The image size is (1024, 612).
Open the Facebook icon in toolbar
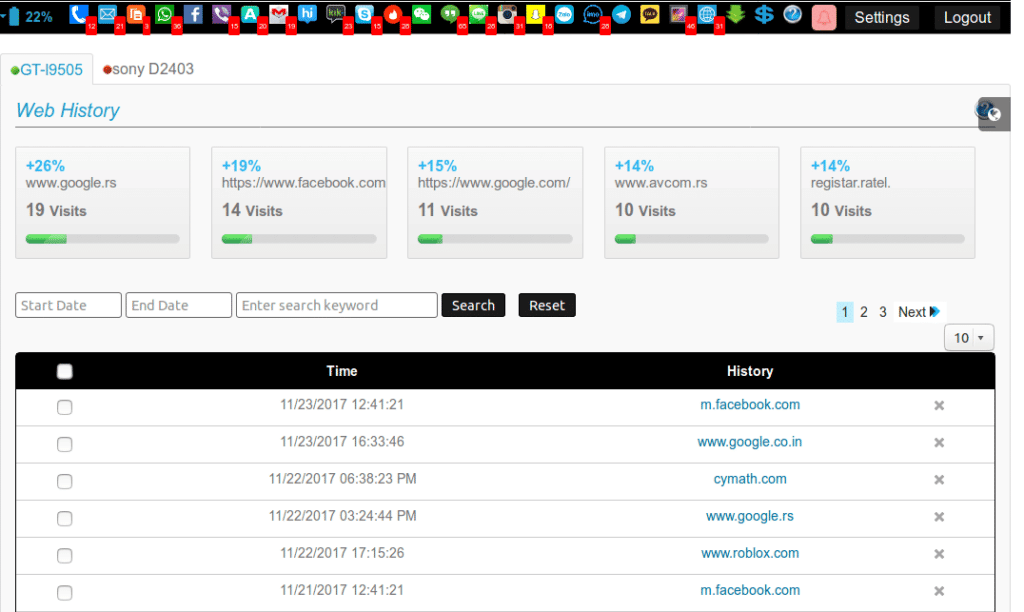coord(193,14)
